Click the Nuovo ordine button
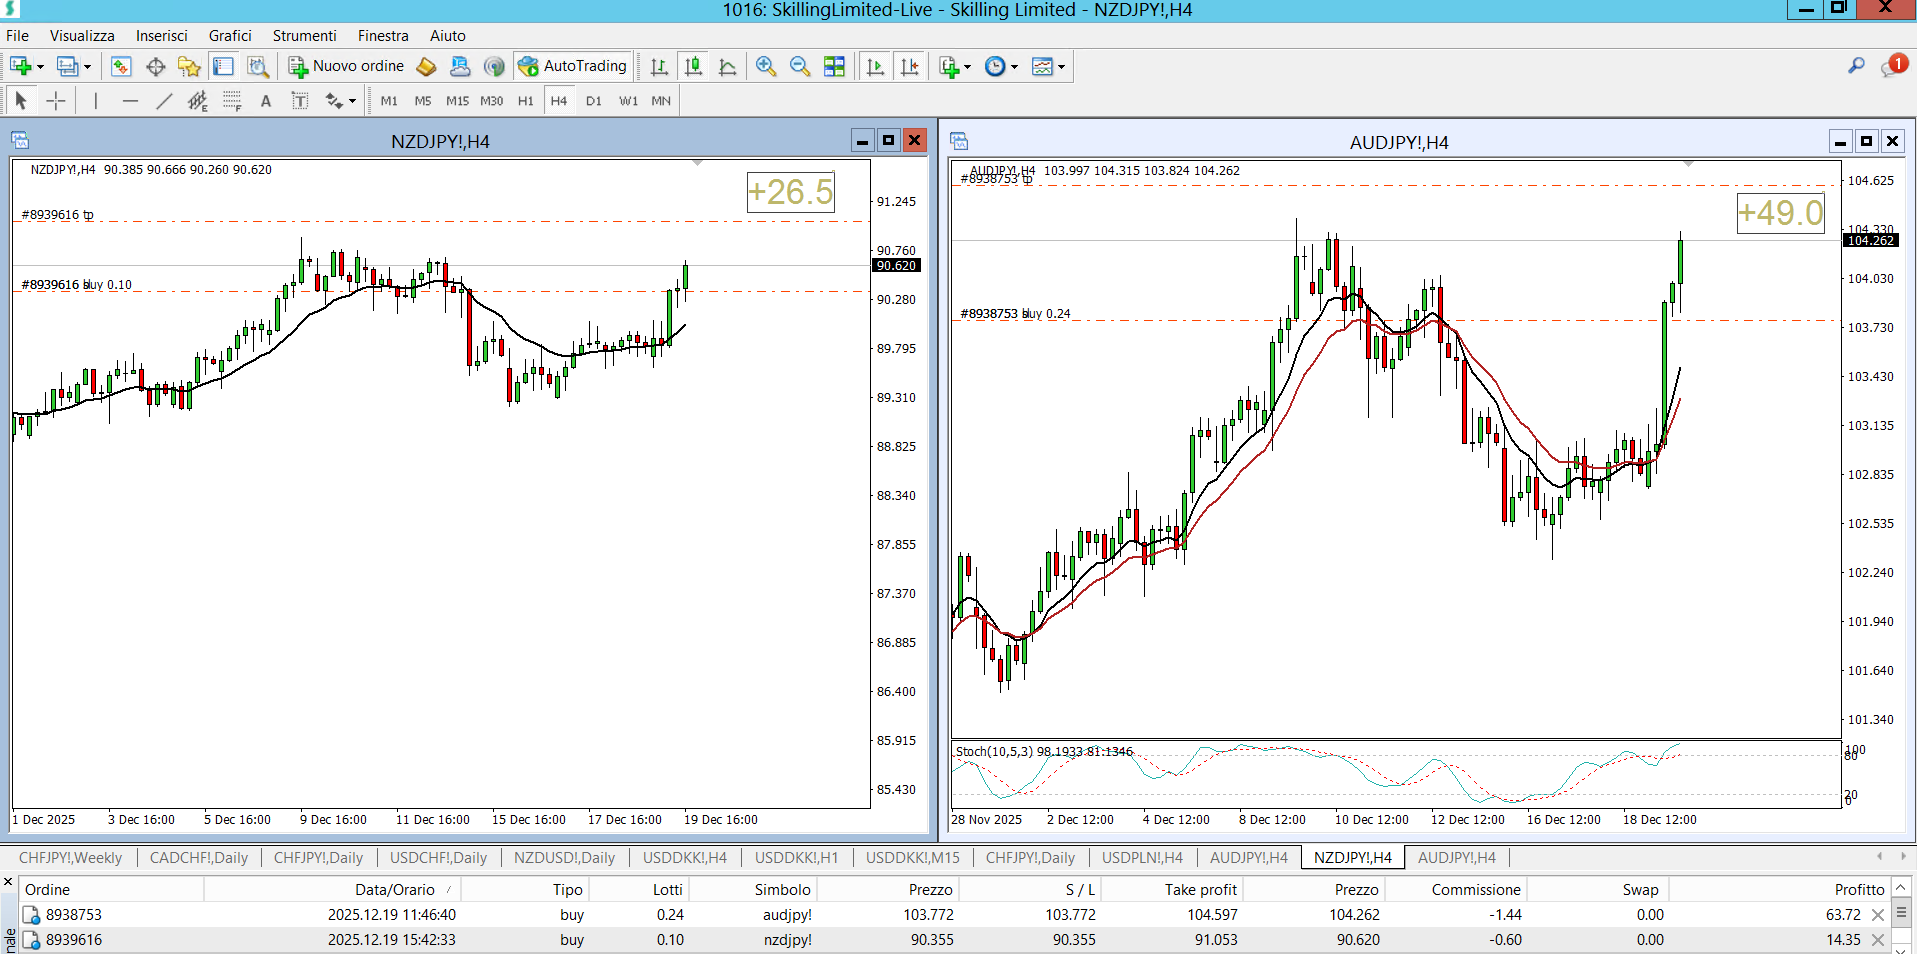 pyautogui.click(x=346, y=66)
